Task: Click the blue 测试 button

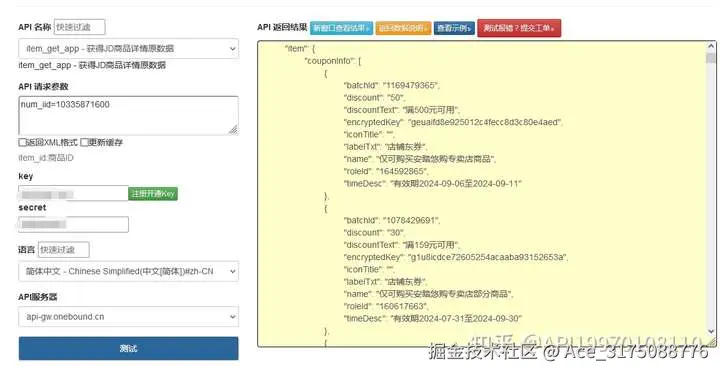Action: 129,349
